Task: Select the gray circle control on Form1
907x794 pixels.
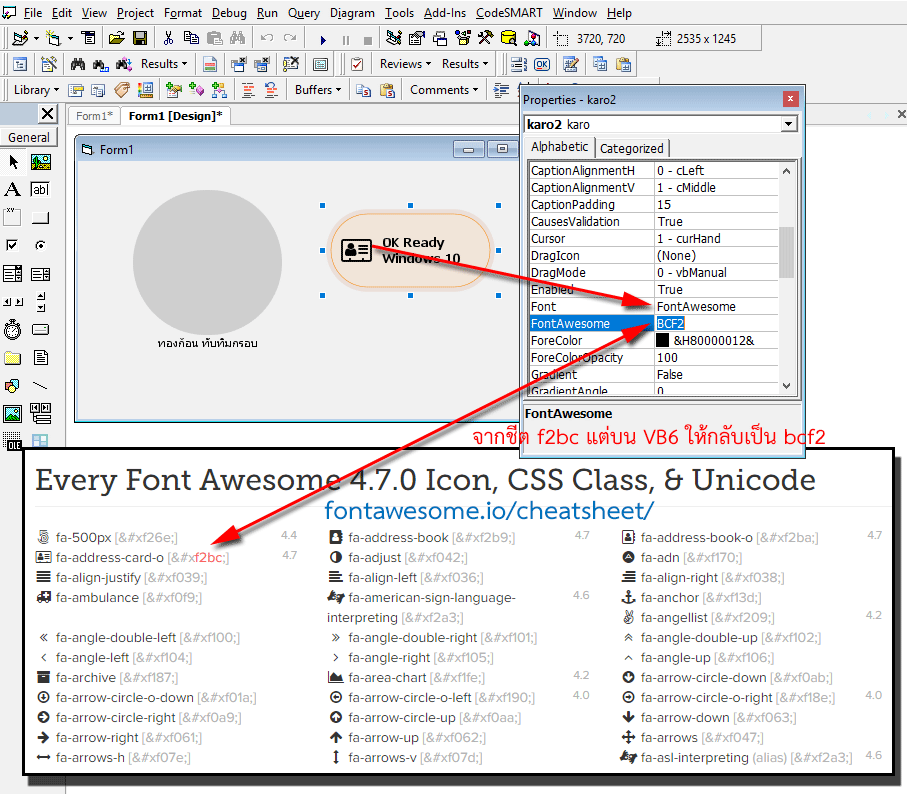Action: 207,263
